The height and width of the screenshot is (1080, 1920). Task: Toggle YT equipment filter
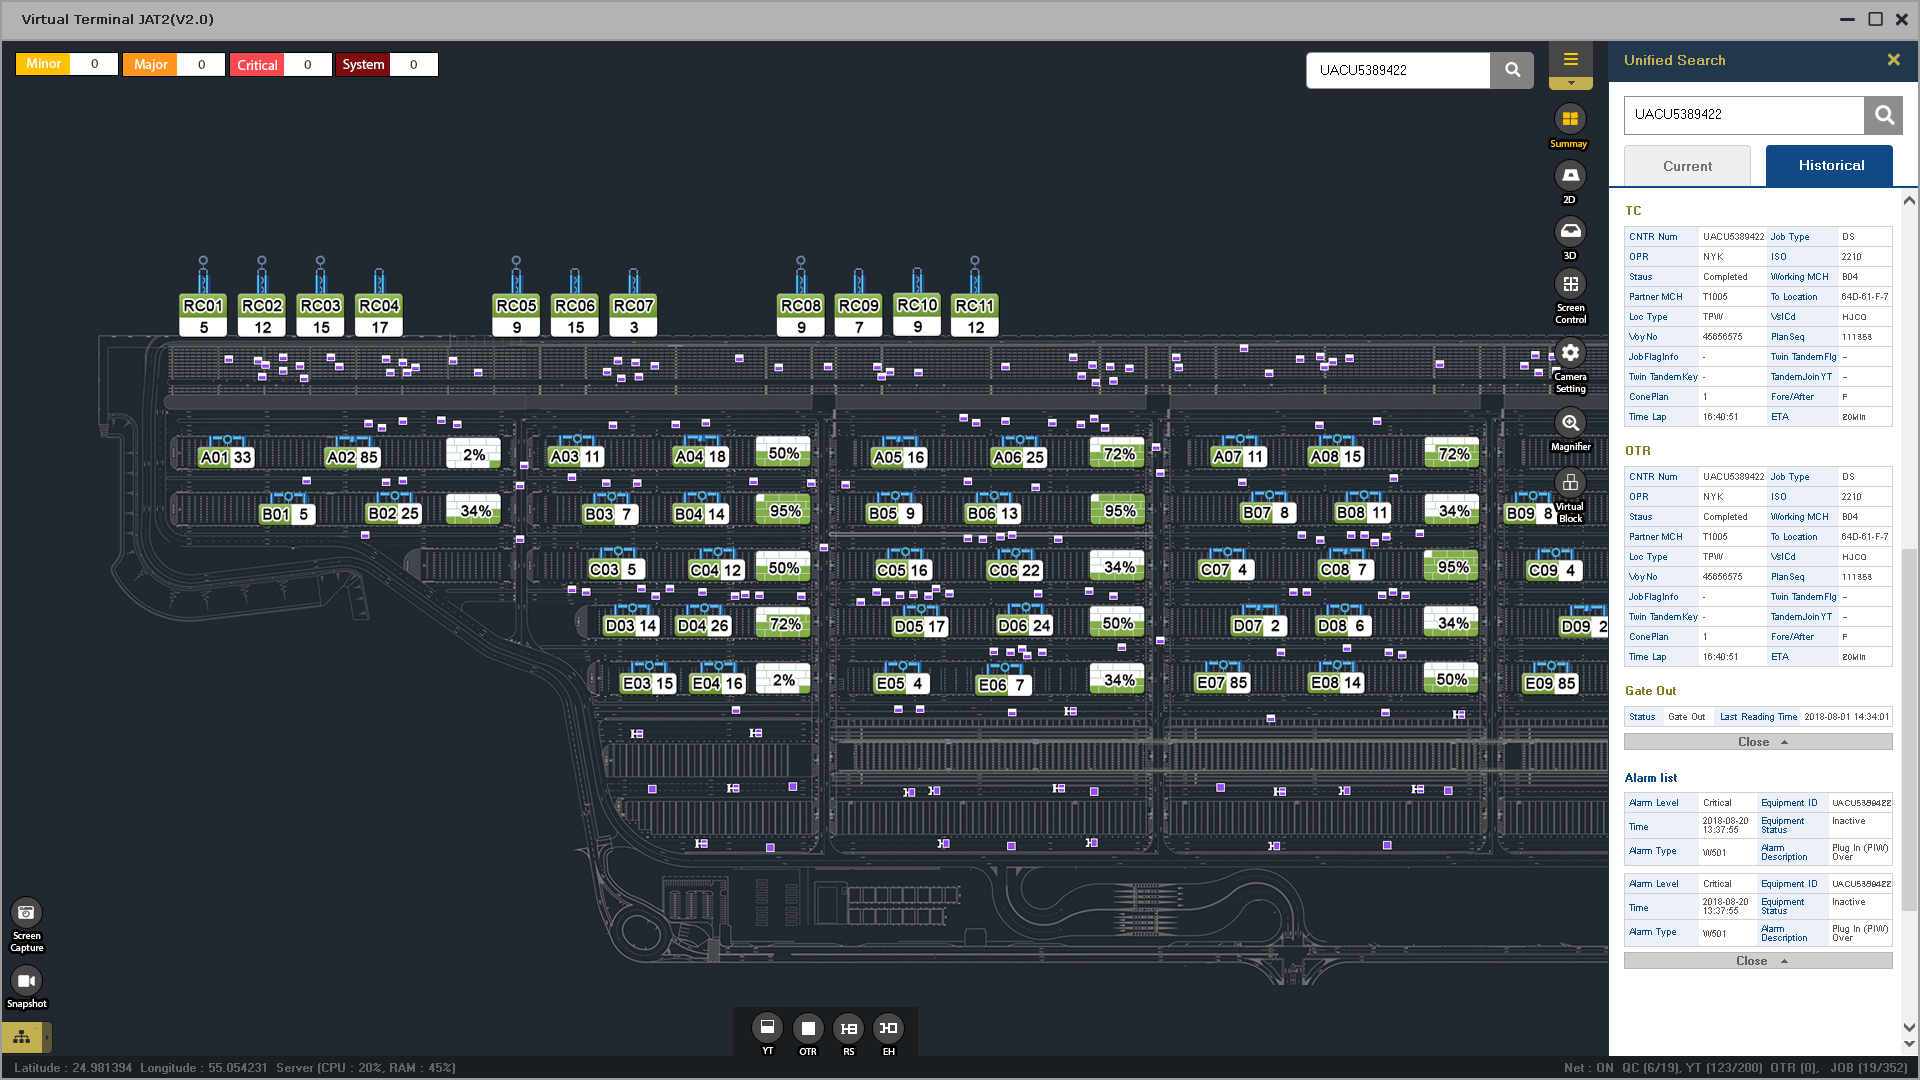(767, 1028)
